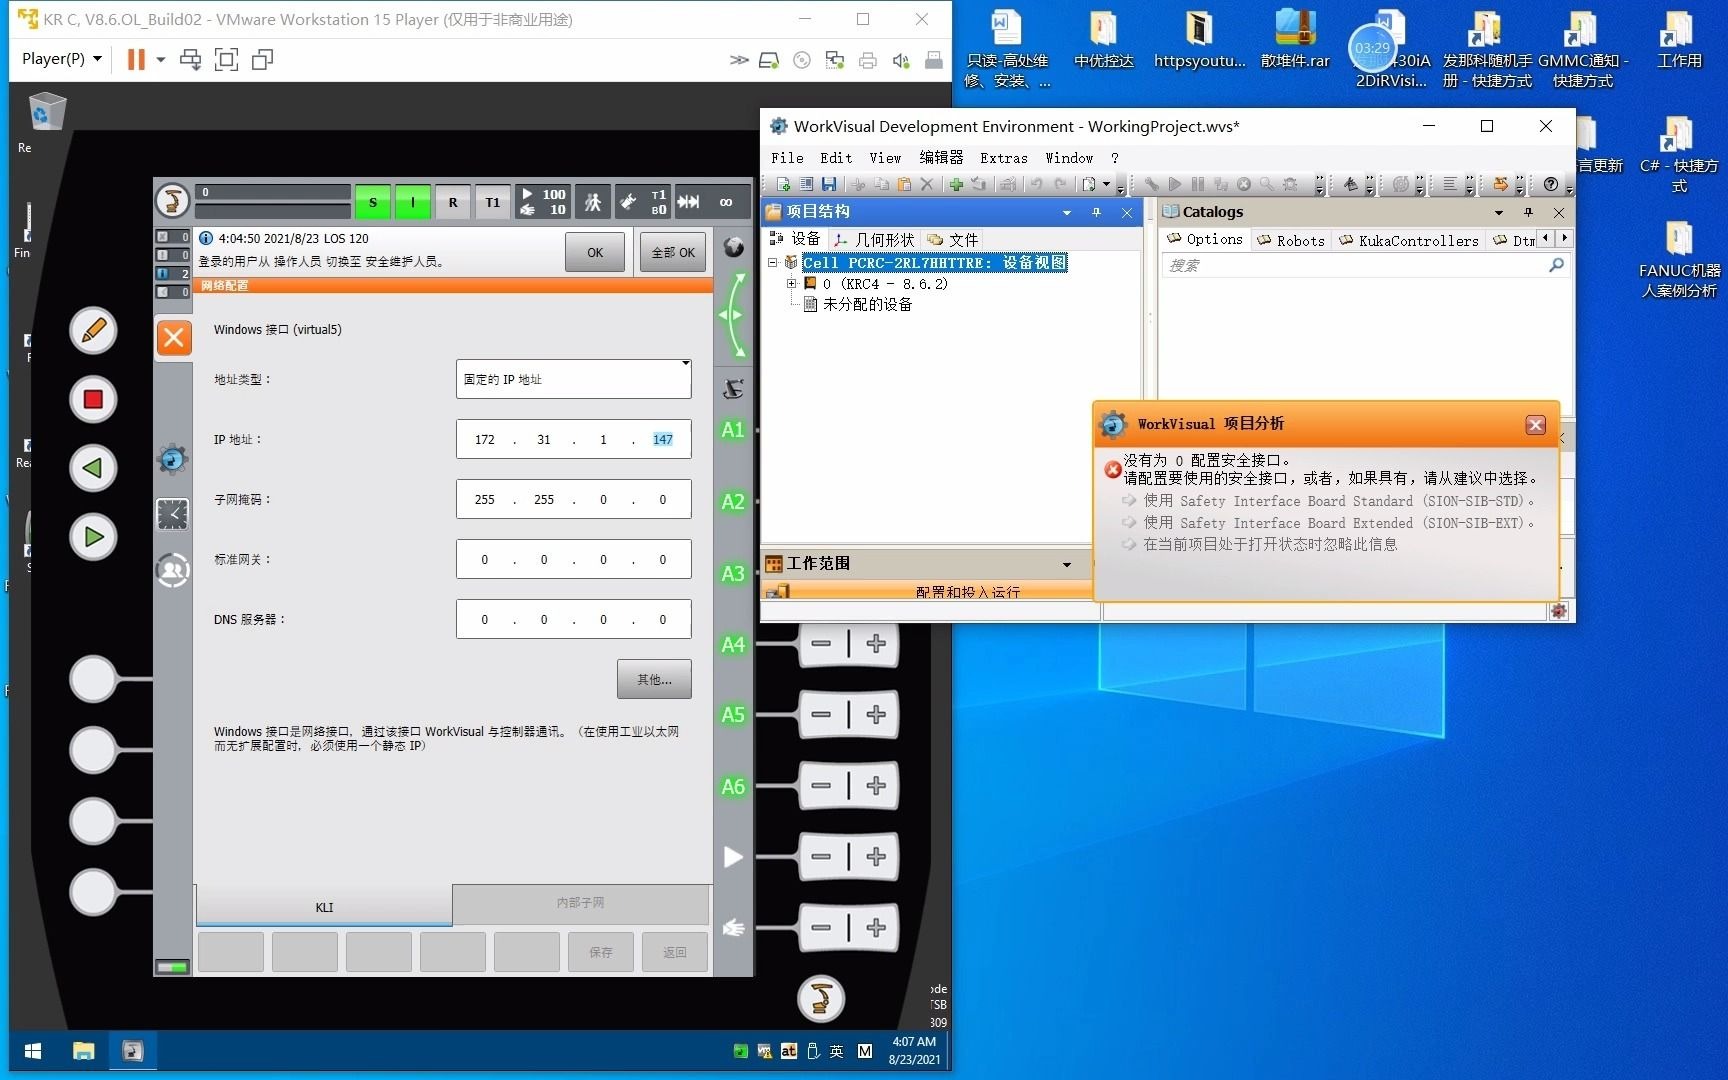1728x1080 pixels.
Task: Click the 全部 OK button
Action: [x=673, y=253]
